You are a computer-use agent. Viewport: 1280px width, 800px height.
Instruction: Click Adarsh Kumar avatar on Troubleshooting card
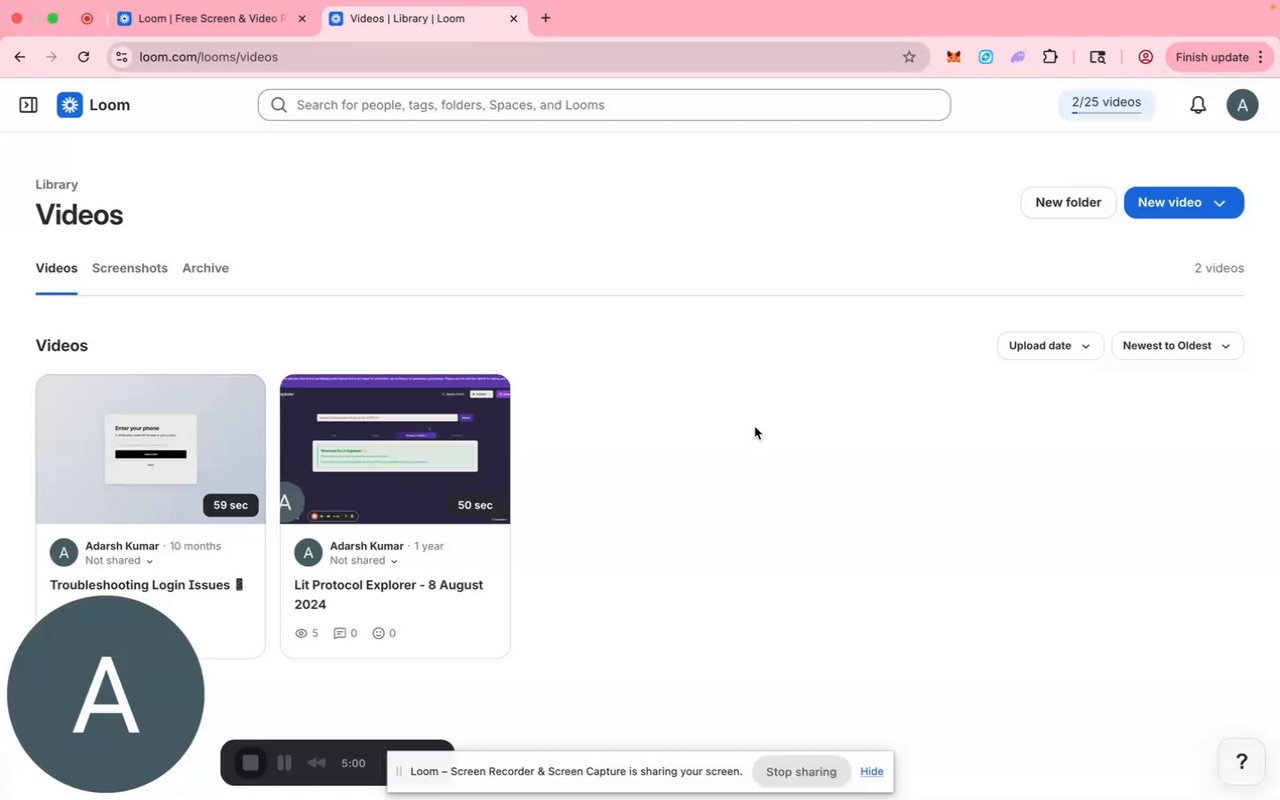coord(64,552)
